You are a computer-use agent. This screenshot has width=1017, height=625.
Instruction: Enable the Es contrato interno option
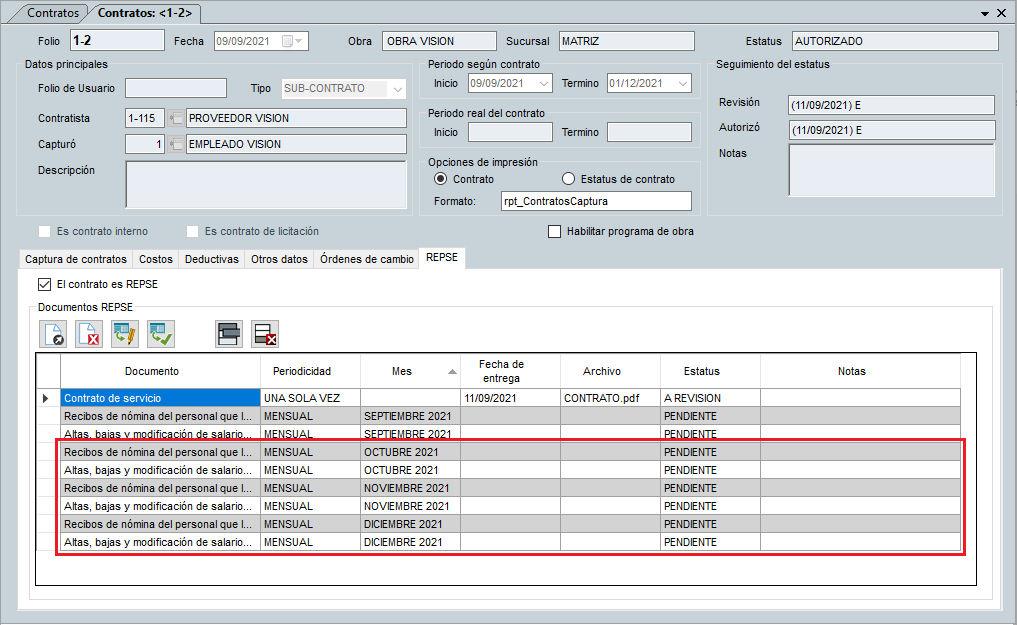pyautogui.click(x=43, y=231)
